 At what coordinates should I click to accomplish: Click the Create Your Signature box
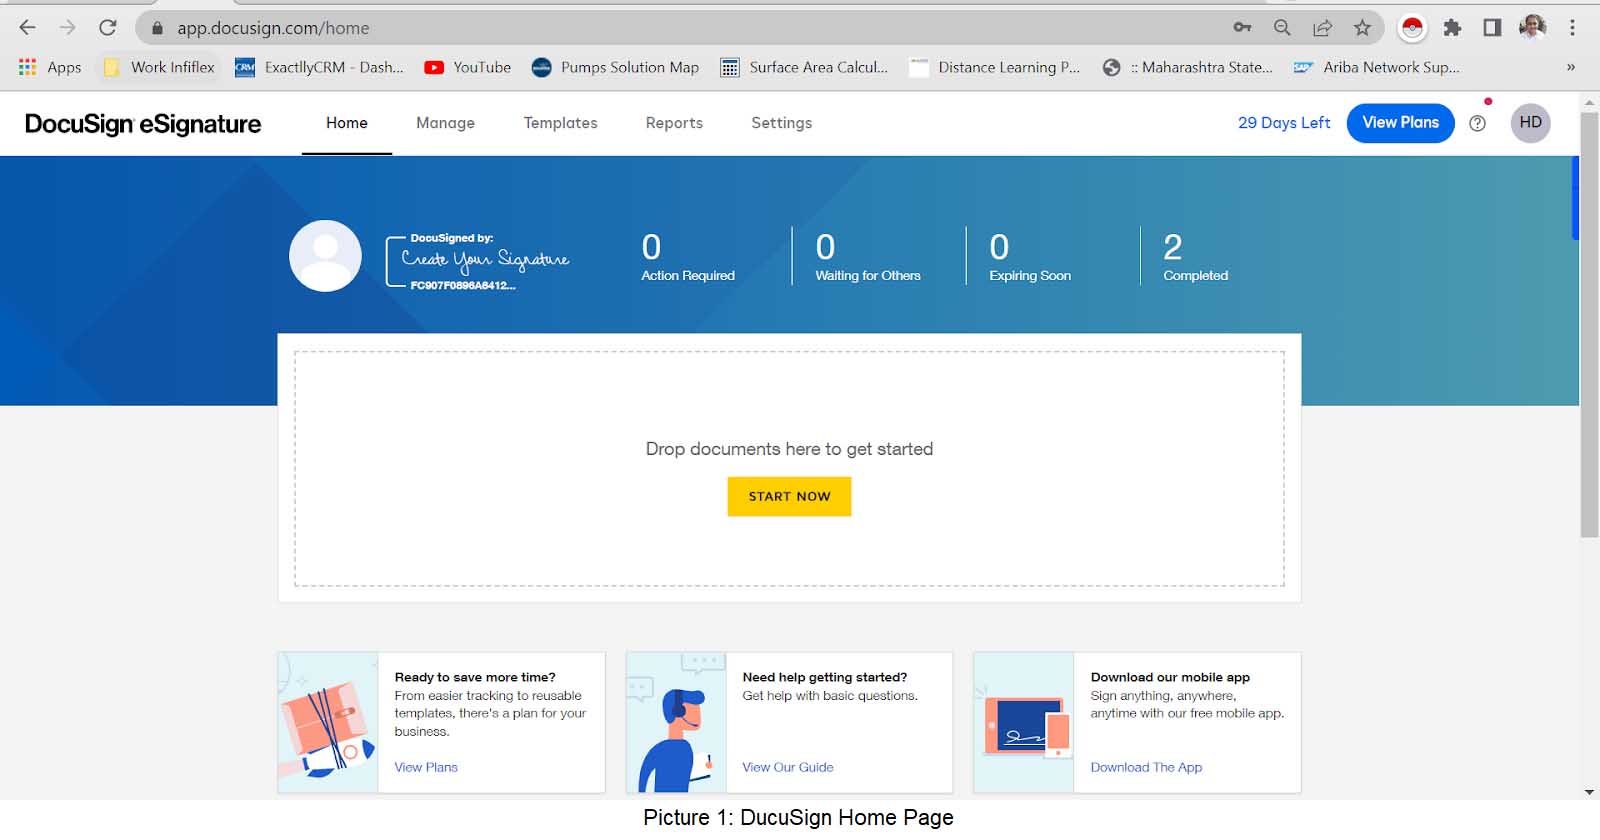click(x=478, y=262)
